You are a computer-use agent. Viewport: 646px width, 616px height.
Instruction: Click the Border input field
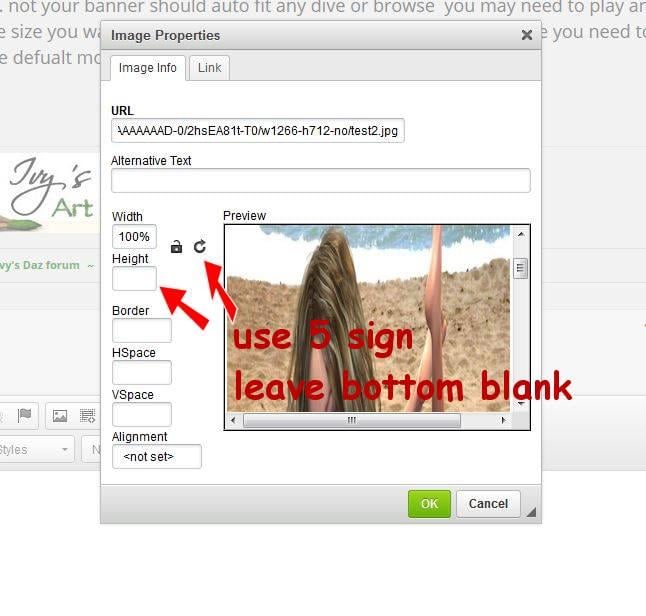coord(142,330)
